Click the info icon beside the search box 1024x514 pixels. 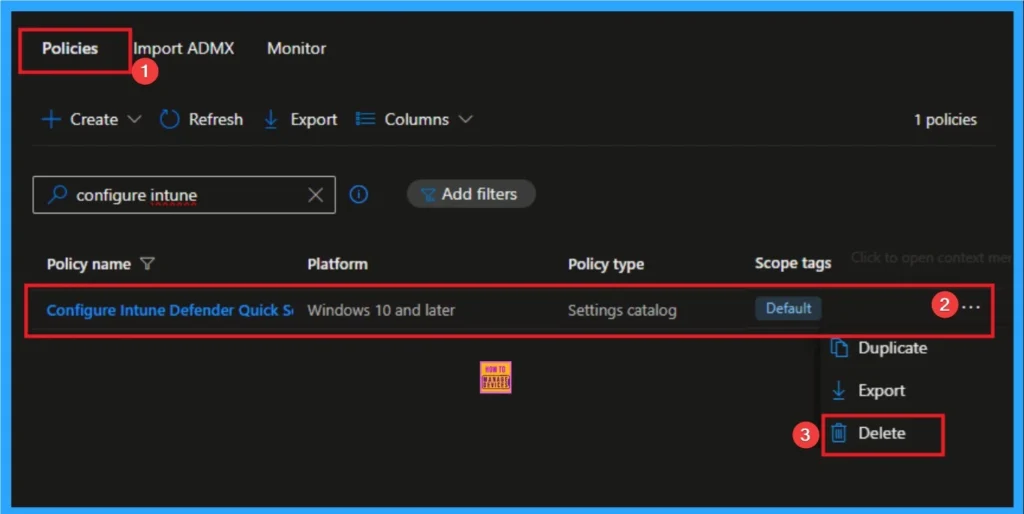(359, 194)
